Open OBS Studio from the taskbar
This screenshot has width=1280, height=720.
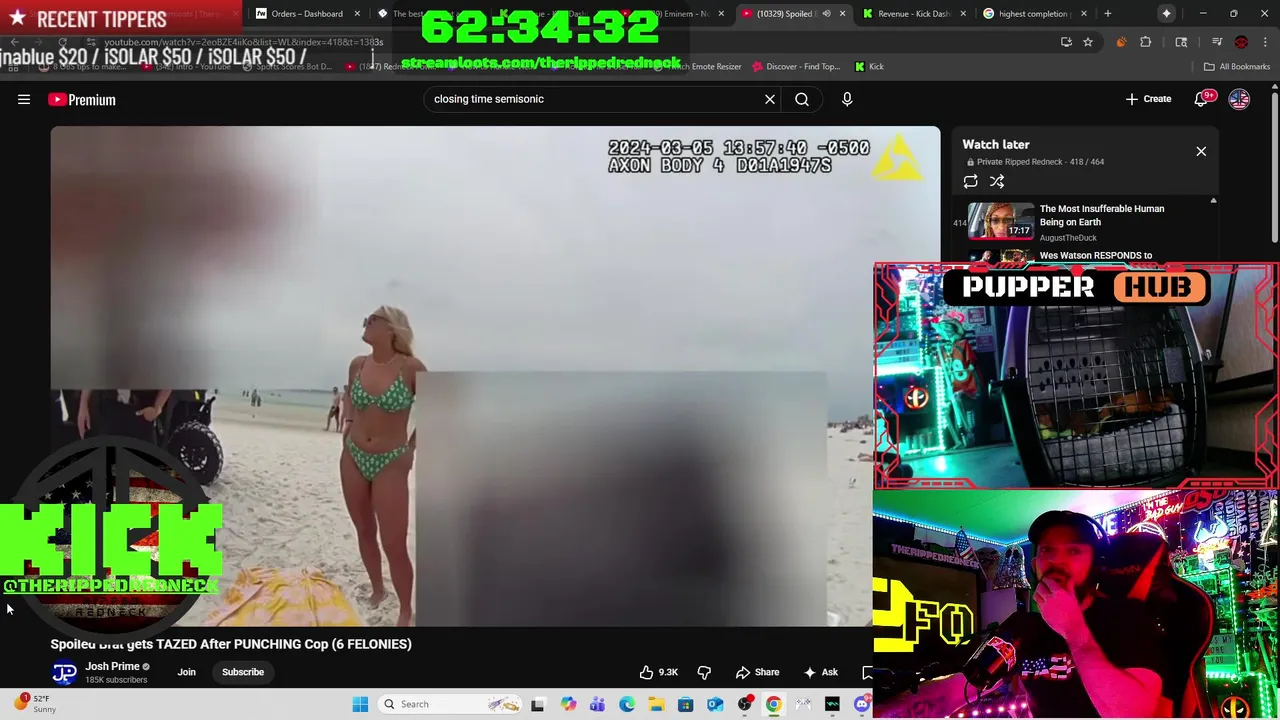[745, 704]
